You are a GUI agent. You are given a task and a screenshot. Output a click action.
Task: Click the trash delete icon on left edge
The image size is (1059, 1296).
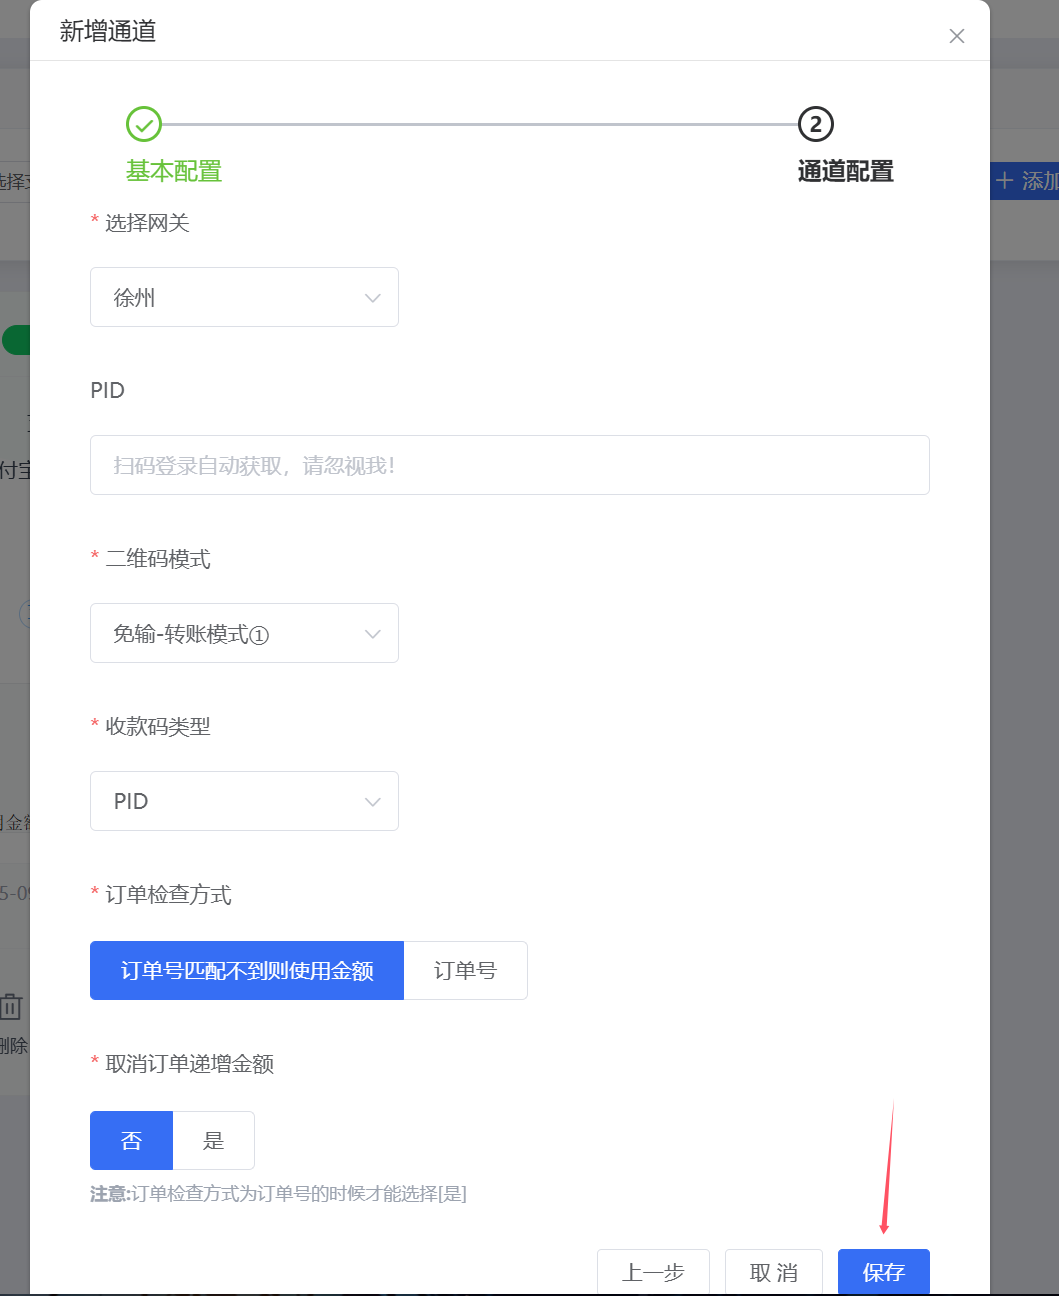click(x=12, y=1006)
